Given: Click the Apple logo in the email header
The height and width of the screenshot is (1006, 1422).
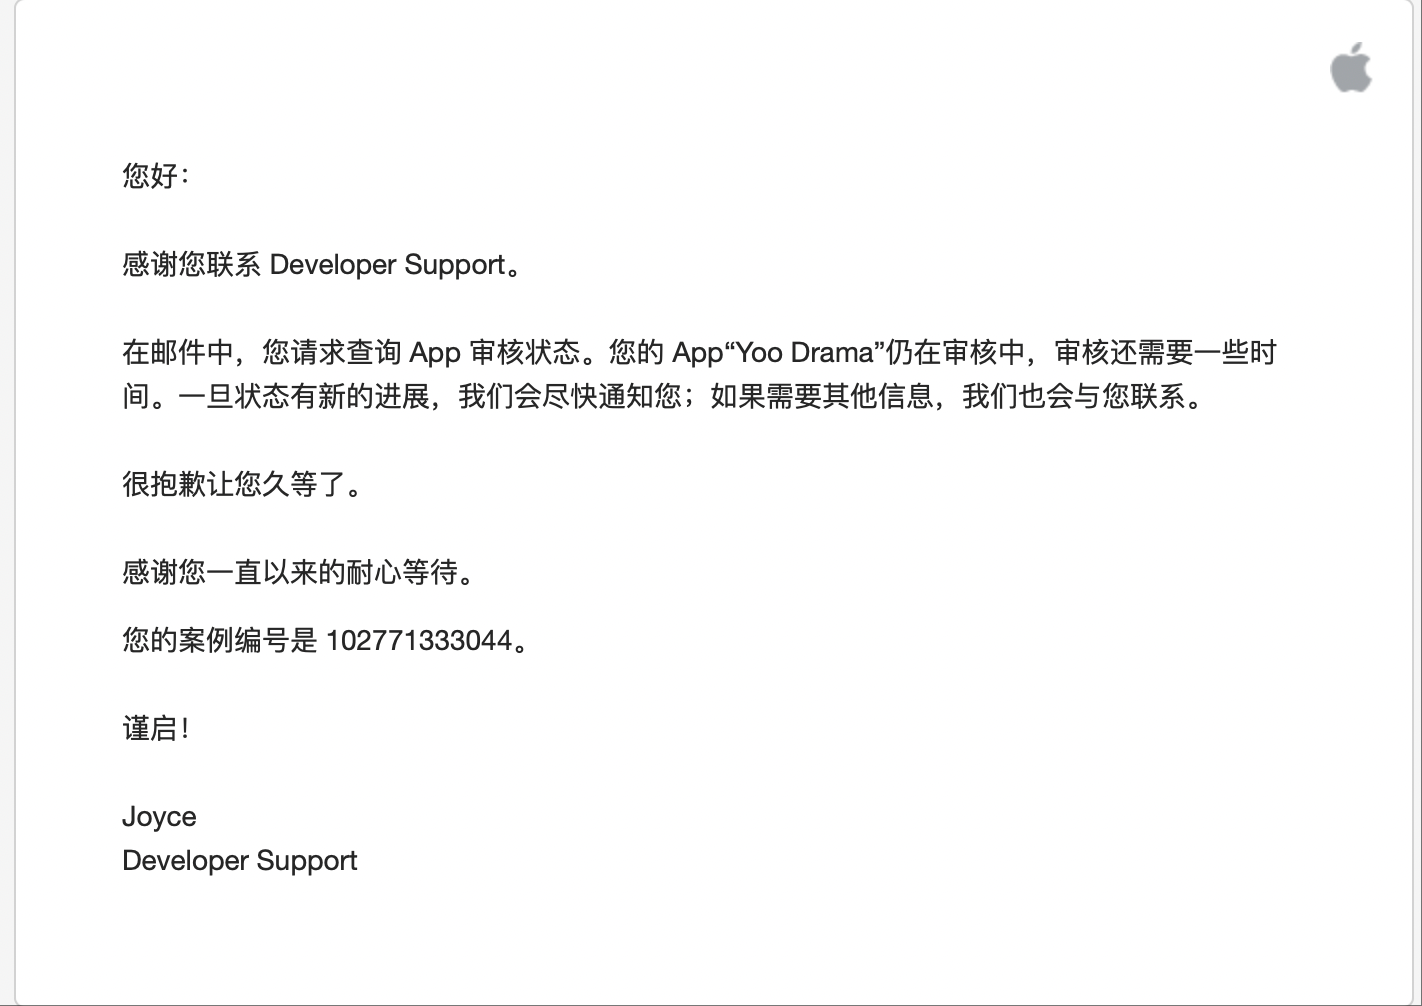Looking at the screenshot, I should pos(1351,67).
